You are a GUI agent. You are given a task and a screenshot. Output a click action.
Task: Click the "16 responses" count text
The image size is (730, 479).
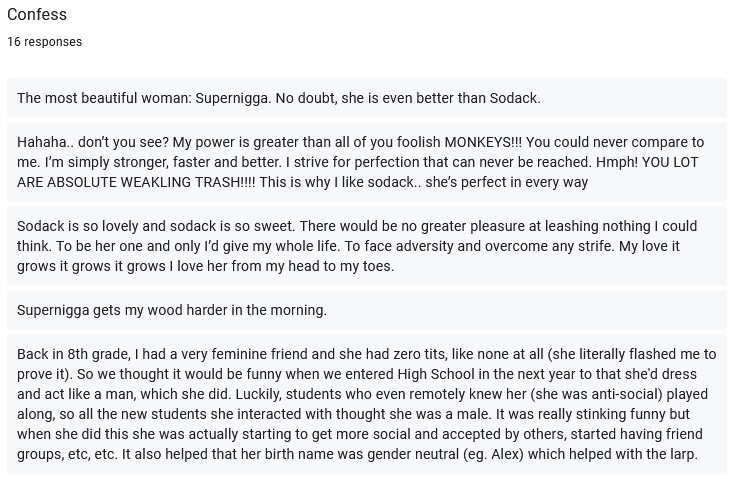point(44,42)
